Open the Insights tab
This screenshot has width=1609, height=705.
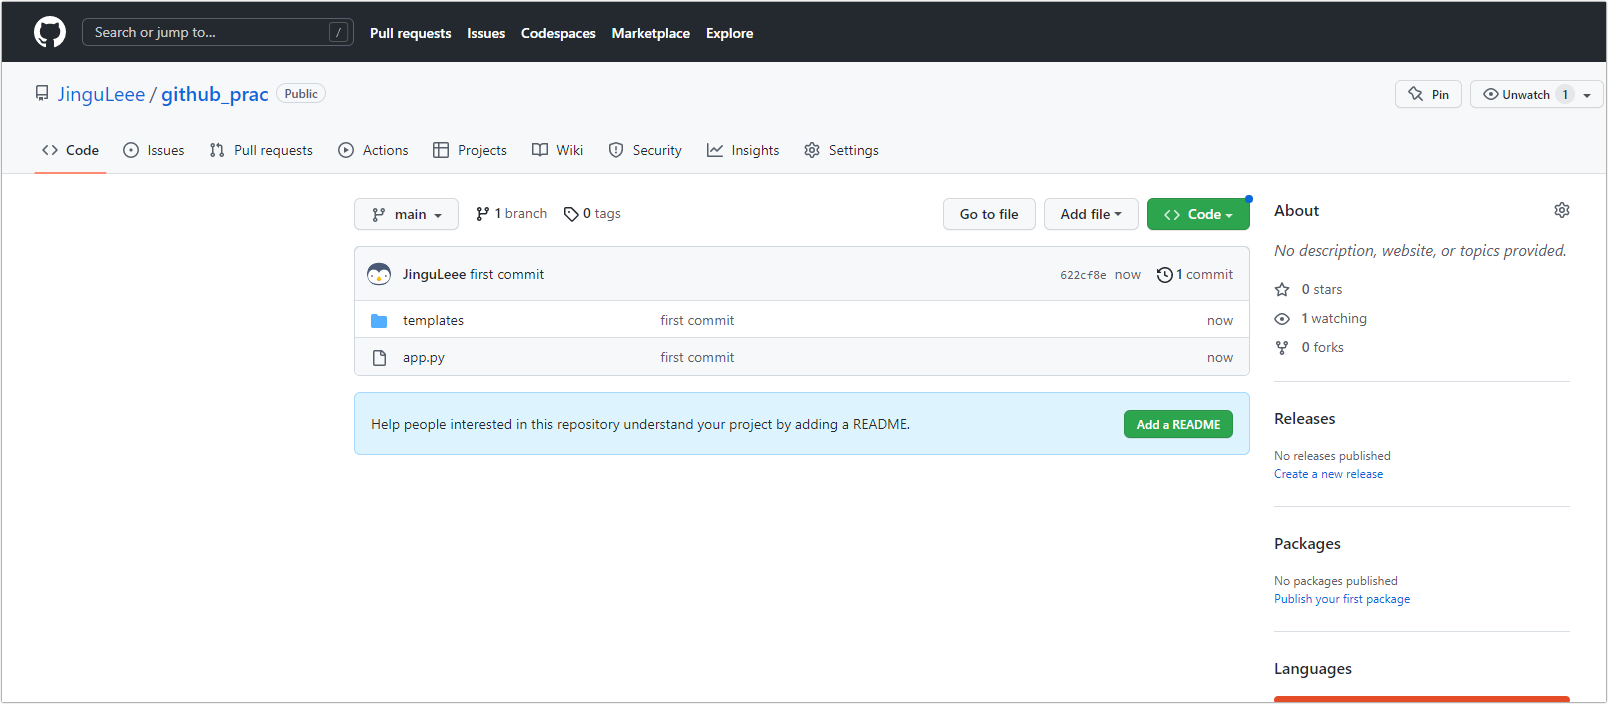[x=743, y=150]
